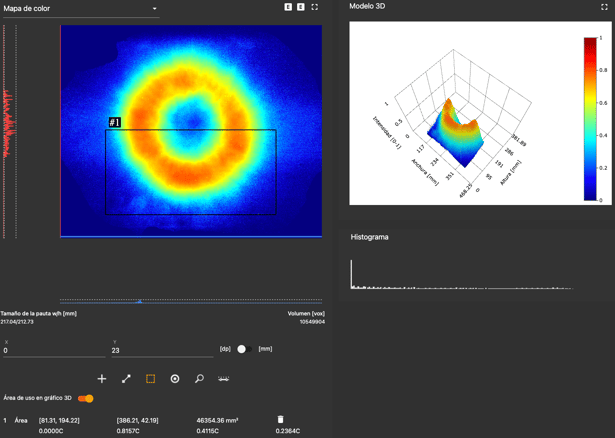The height and width of the screenshot is (438, 615).
Task: Delete Área measurement row 1
Action: point(280,420)
